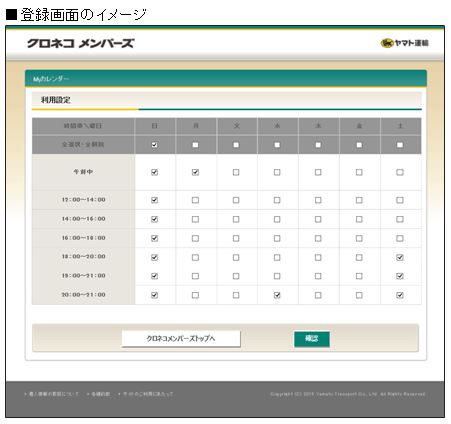Uncheck 20:00~21:00 checkbox for 土

400,295
